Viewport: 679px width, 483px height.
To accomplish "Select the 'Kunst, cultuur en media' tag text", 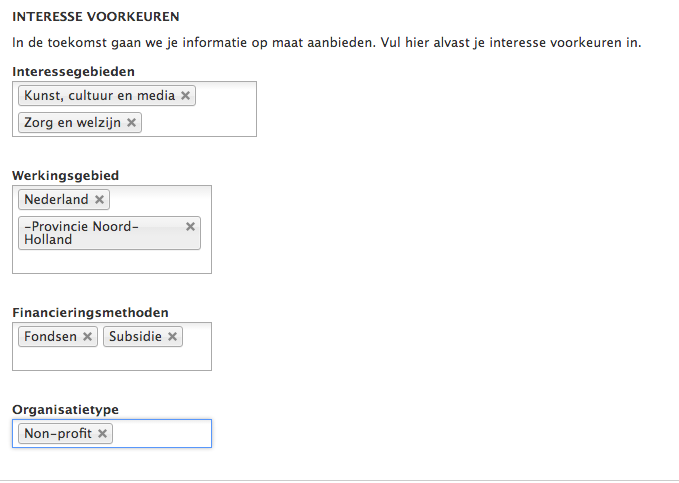I will pos(100,95).
